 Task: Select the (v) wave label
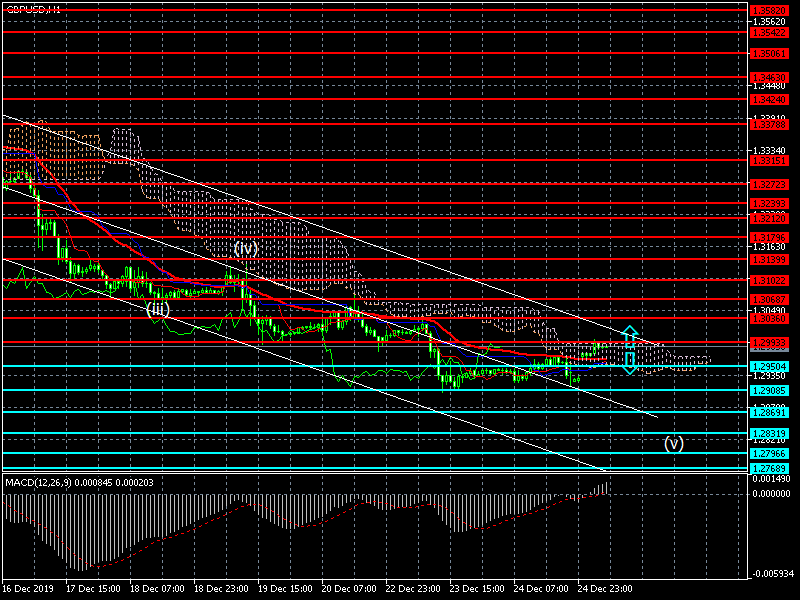pyautogui.click(x=674, y=443)
